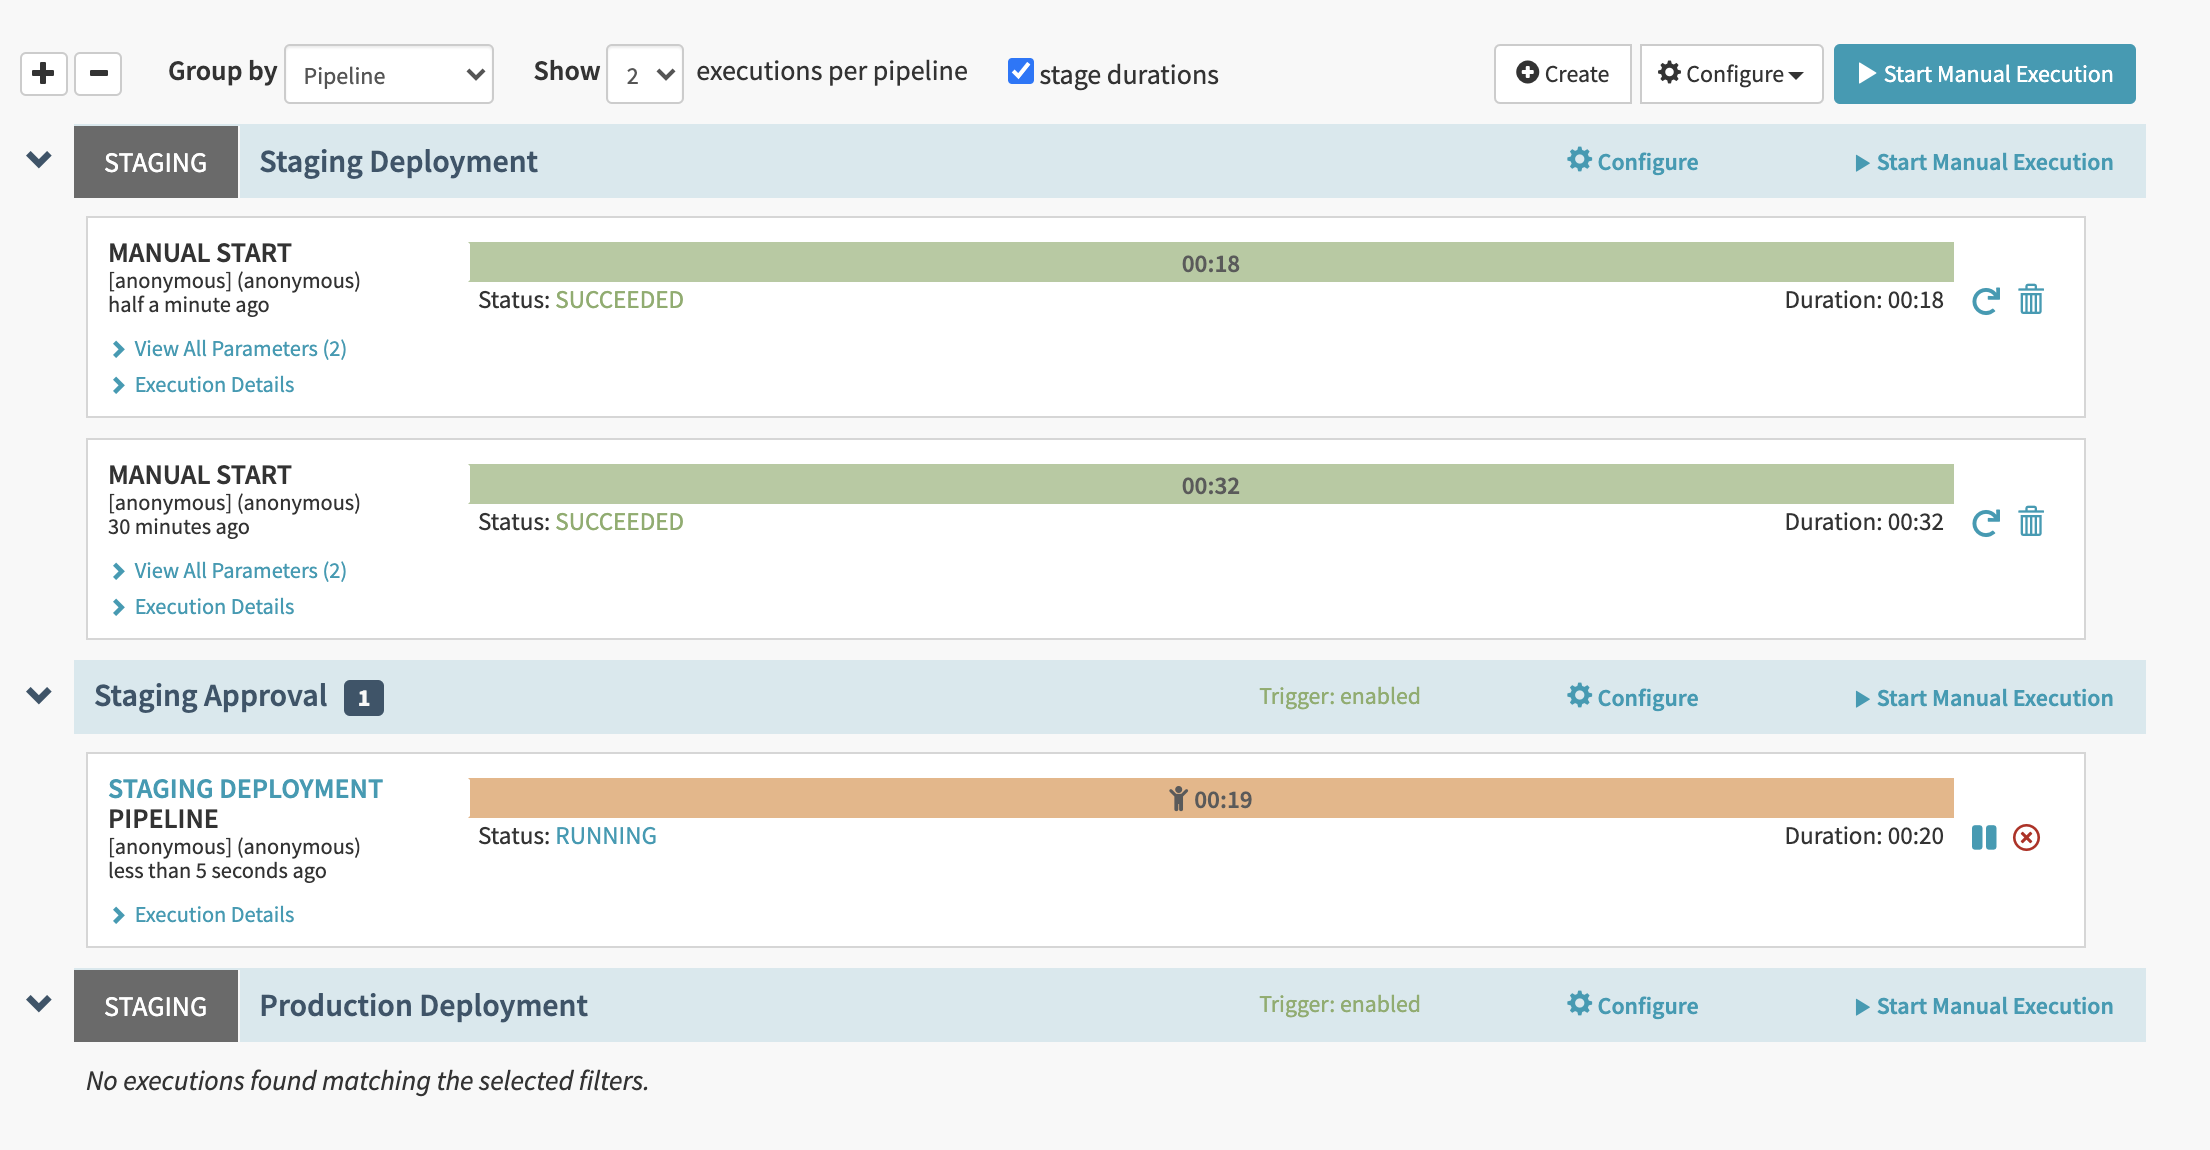This screenshot has height=1150, width=2210.
Task: Zoom in with the plus icon
Action: click(42, 73)
